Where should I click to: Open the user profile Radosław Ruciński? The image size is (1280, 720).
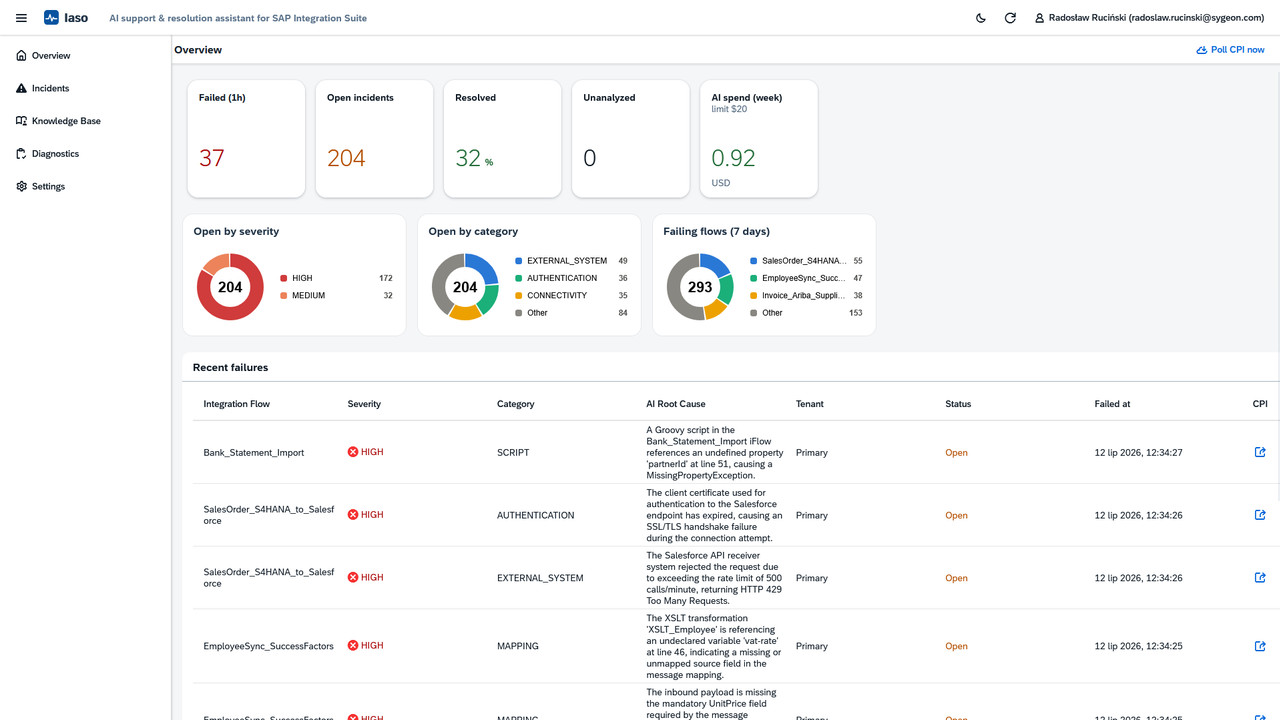click(1150, 18)
